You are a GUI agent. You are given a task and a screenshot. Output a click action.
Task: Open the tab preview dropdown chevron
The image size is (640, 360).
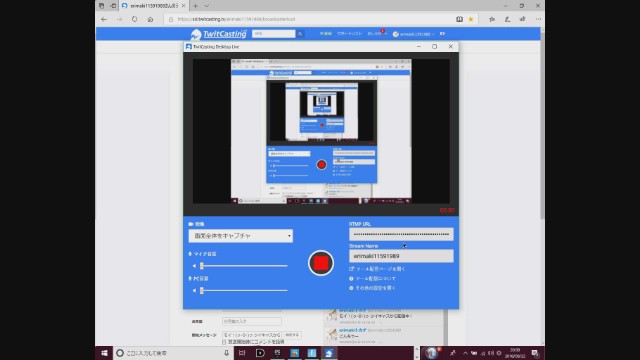coord(207,6)
